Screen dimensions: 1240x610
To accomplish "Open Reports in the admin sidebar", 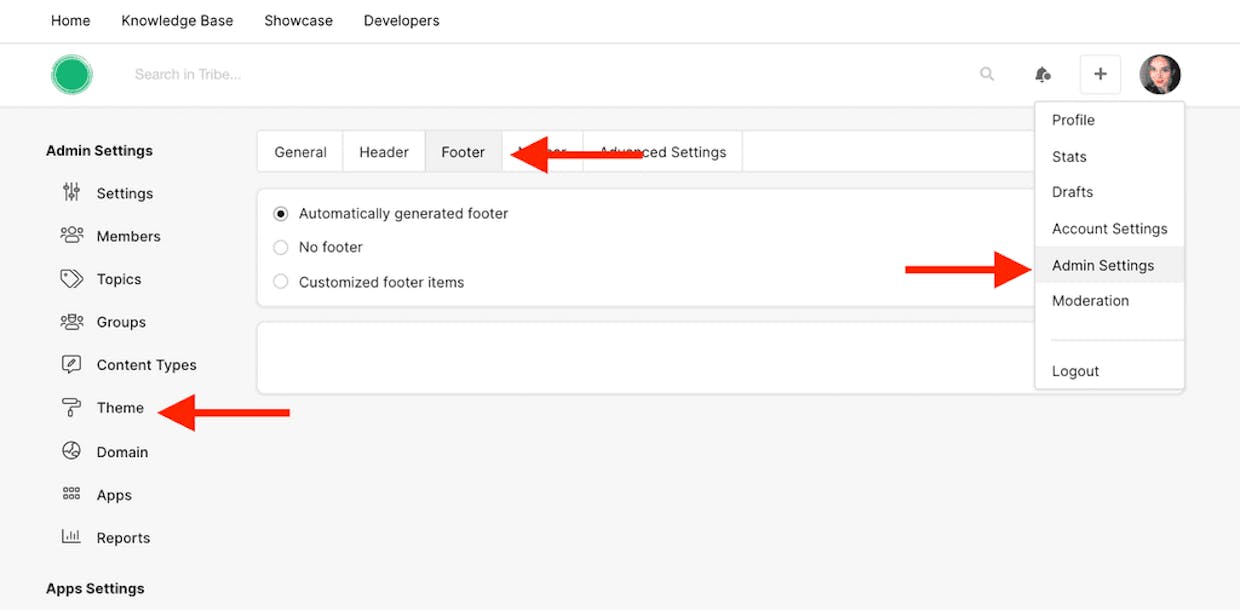I will click(123, 538).
